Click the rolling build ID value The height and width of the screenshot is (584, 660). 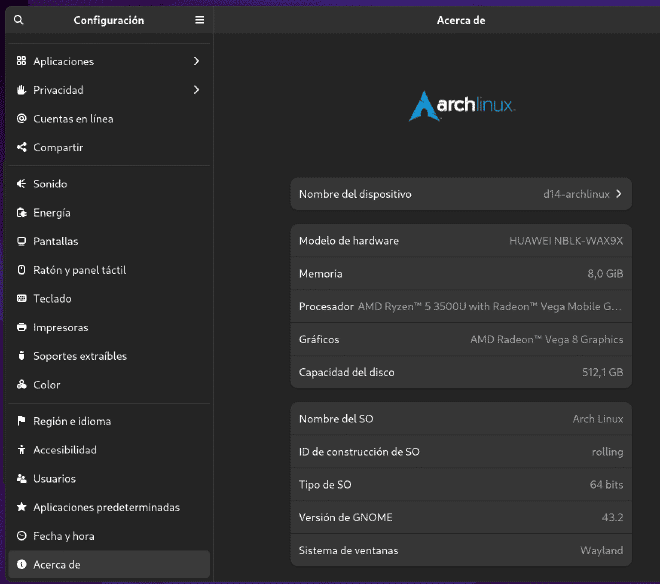coord(607,452)
